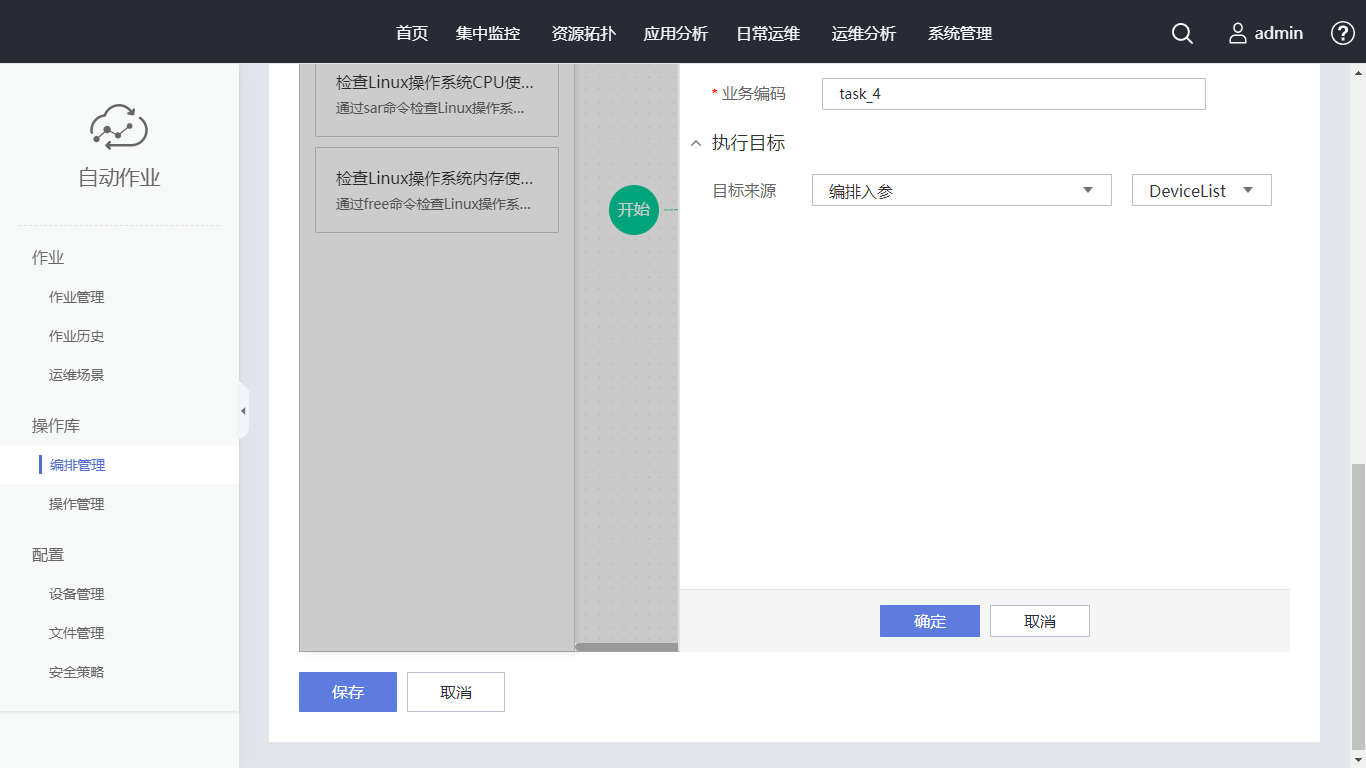
Task: Open 作业管理 in the sidebar
Action: (77, 297)
